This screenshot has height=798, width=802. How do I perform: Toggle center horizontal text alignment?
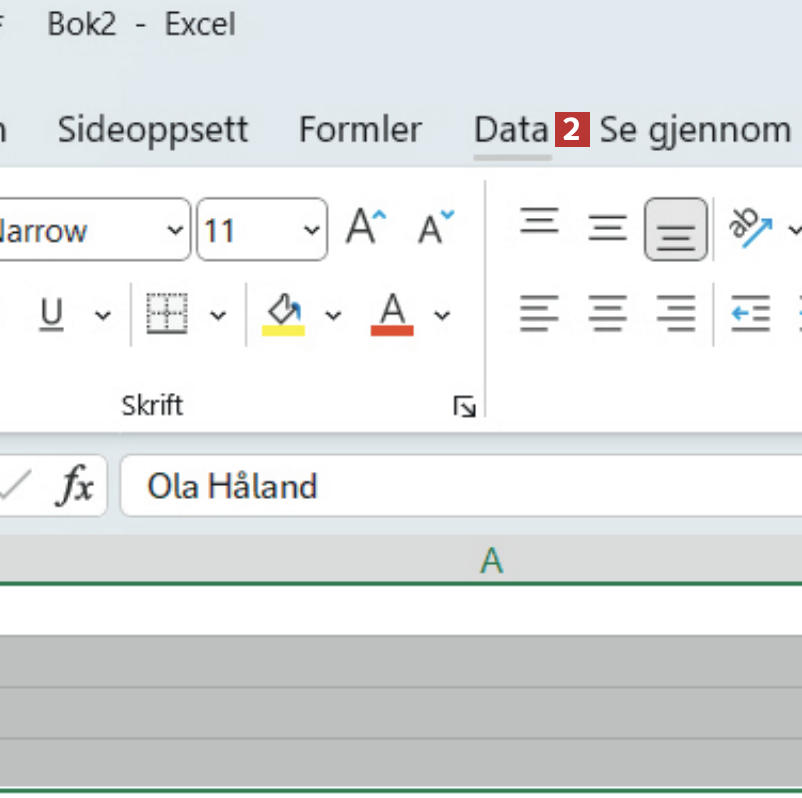coord(607,314)
